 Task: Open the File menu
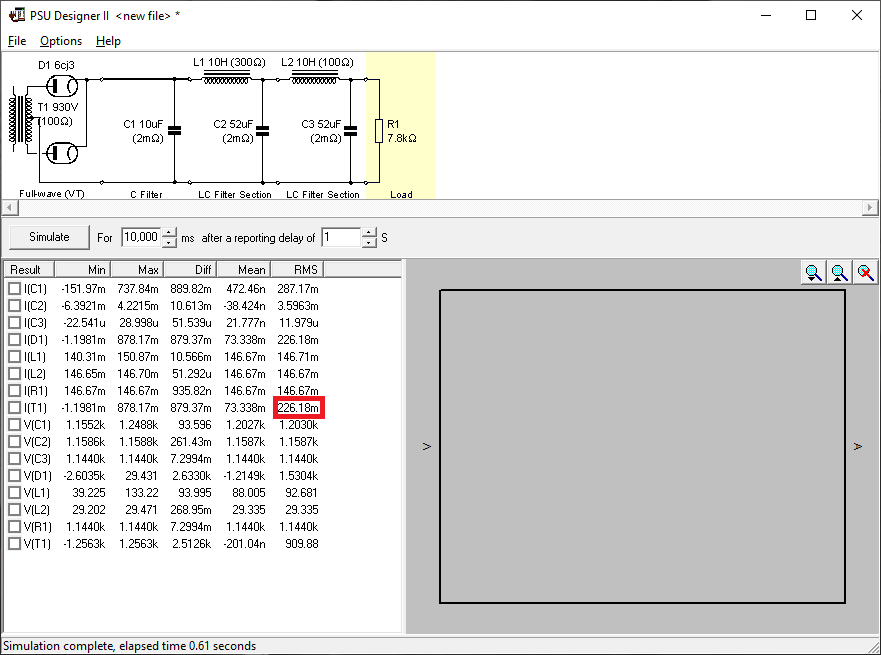pos(17,41)
